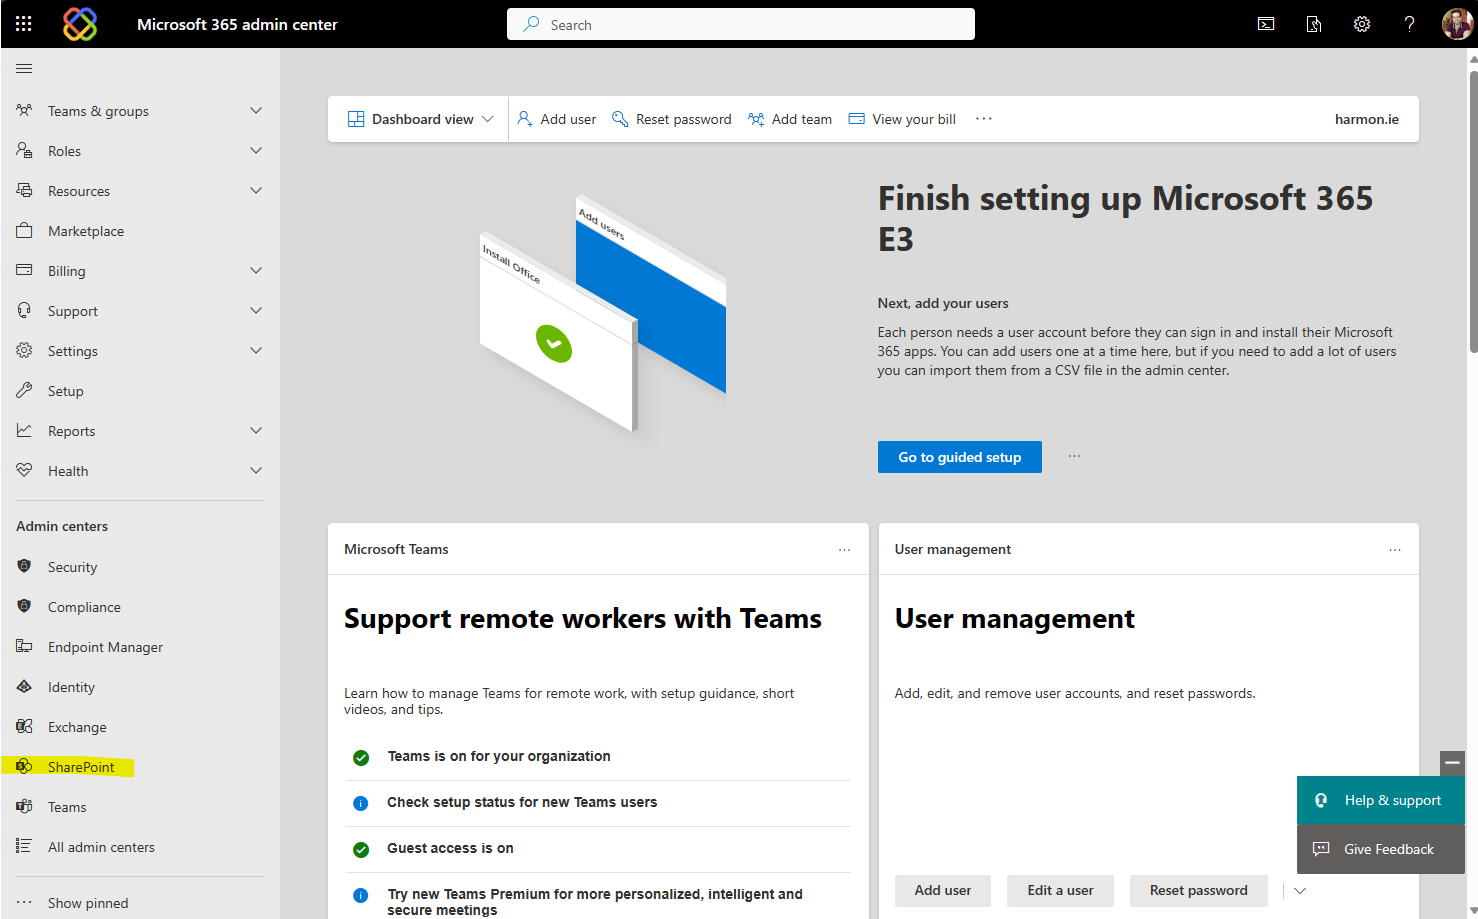
Task: Click Add user button in User management card
Action: click(943, 891)
